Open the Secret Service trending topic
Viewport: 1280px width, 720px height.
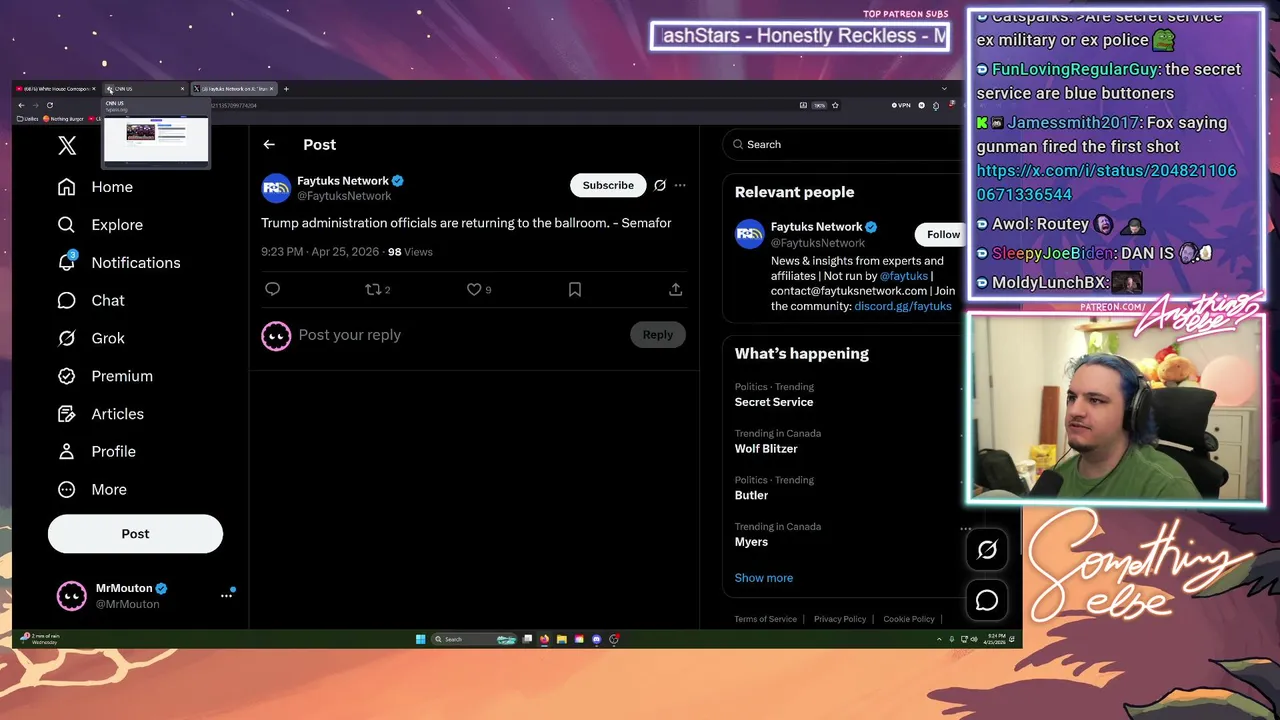click(774, 402)
